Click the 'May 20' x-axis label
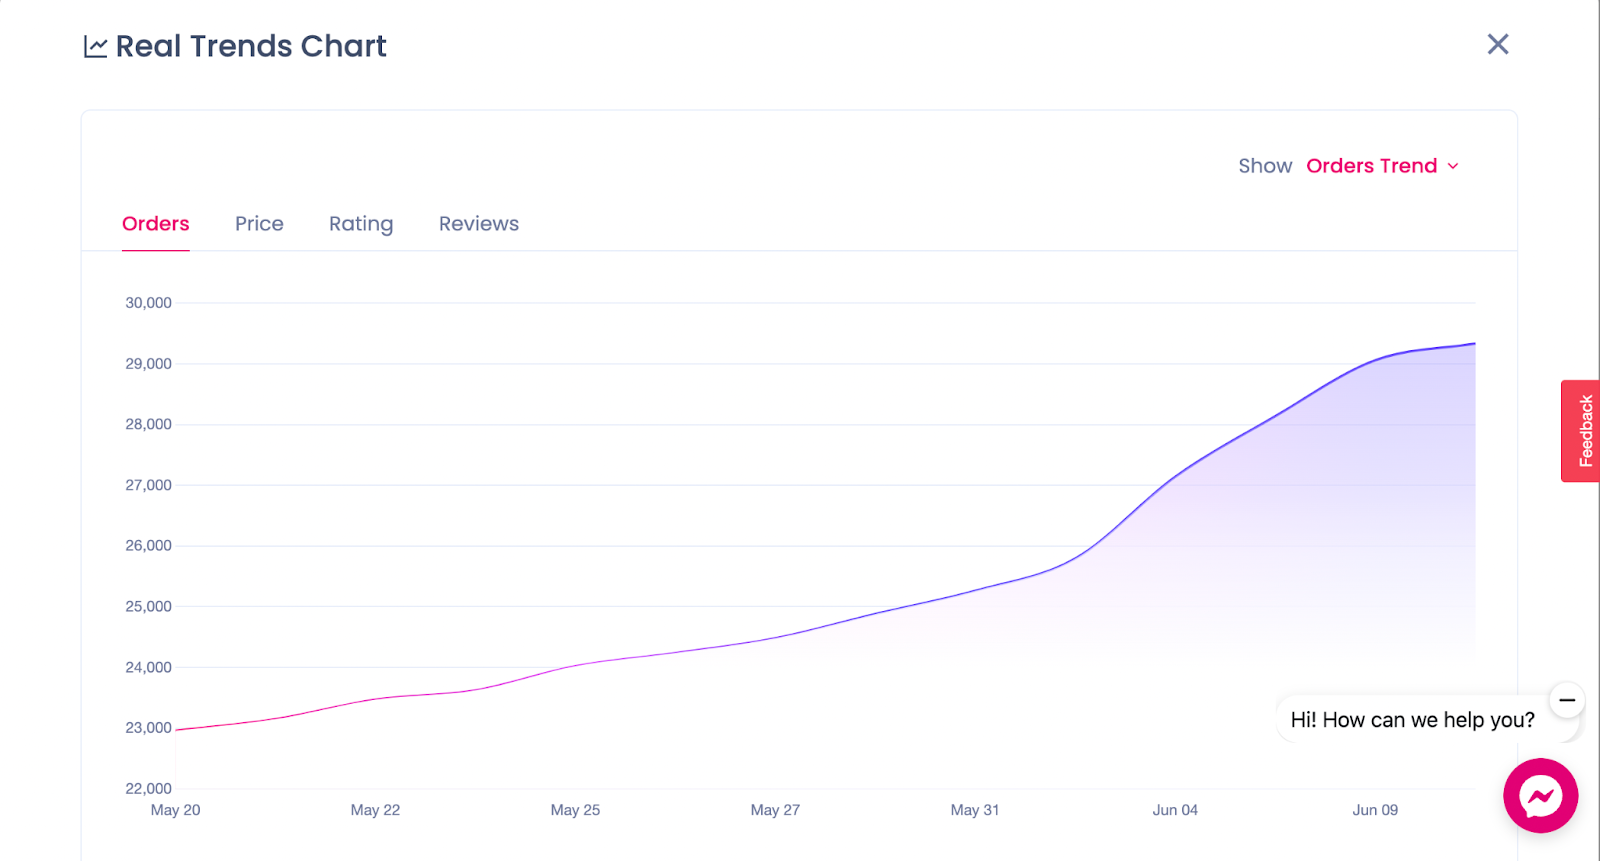The image size is (1600, 861). [x=175, y=810]
